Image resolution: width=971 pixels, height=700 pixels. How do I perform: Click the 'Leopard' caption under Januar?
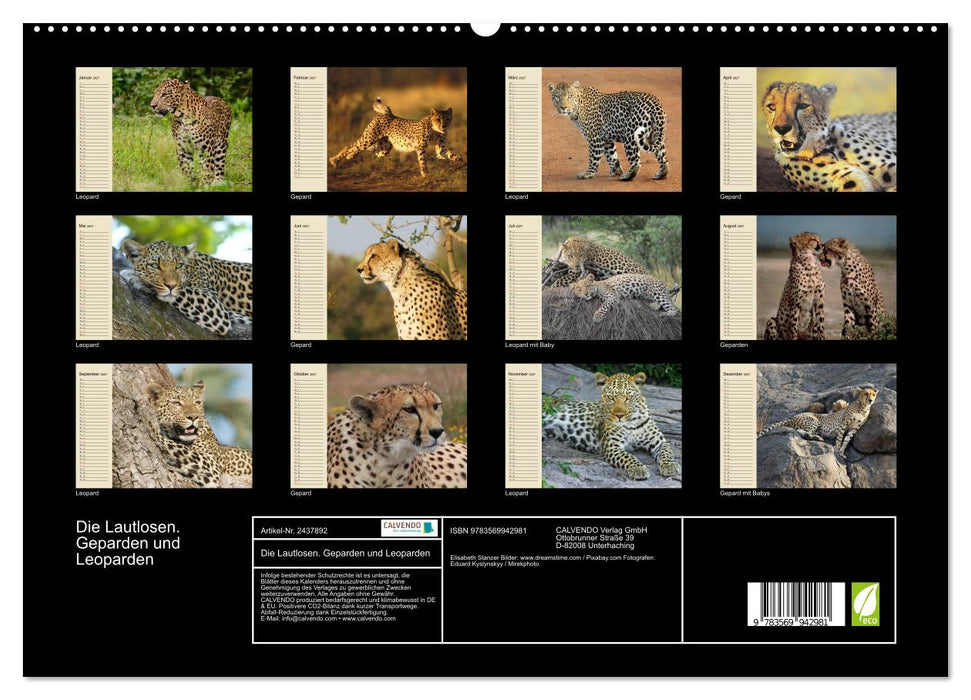click(87, 197)
